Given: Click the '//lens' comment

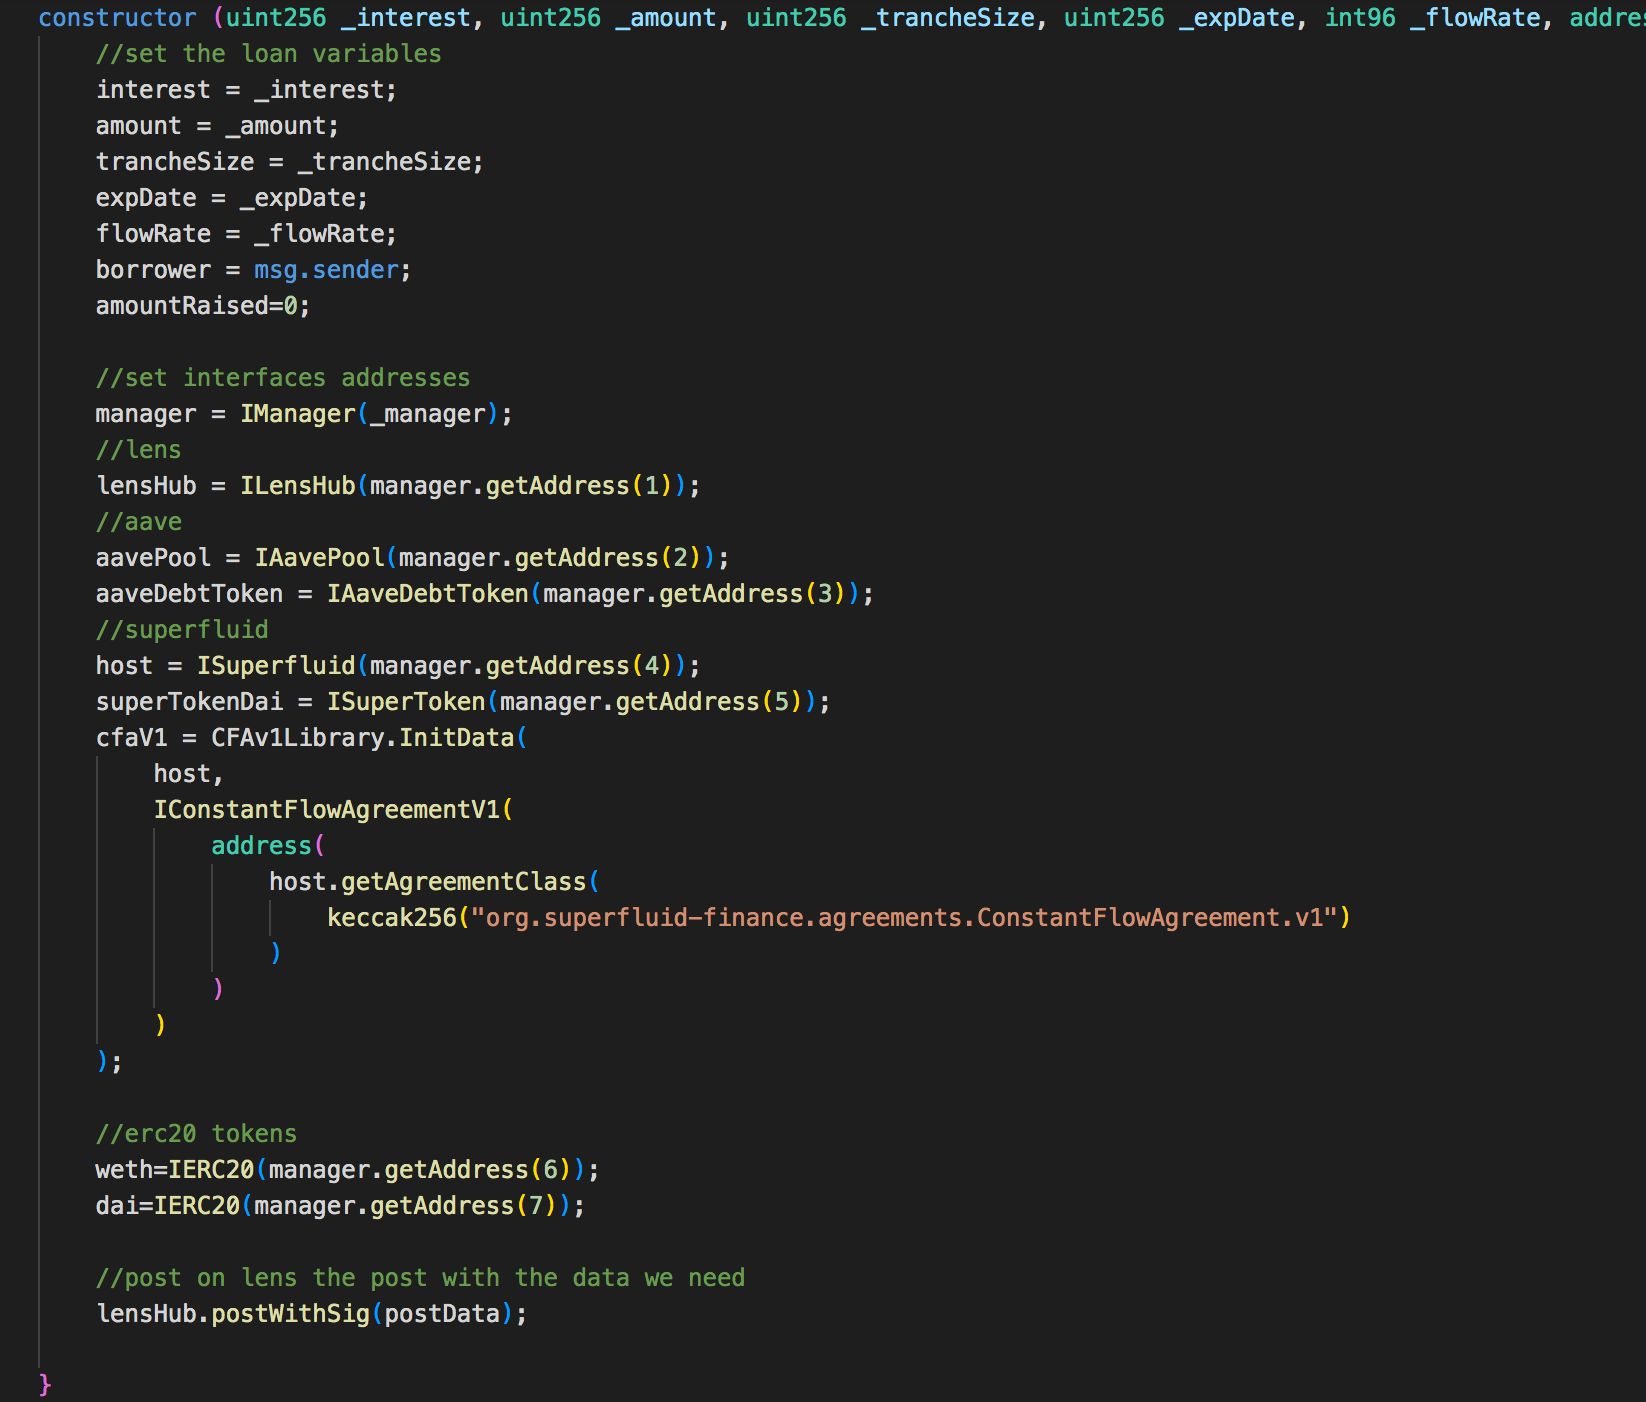Looking at the screenshot, I should click(x=139, y=450).
